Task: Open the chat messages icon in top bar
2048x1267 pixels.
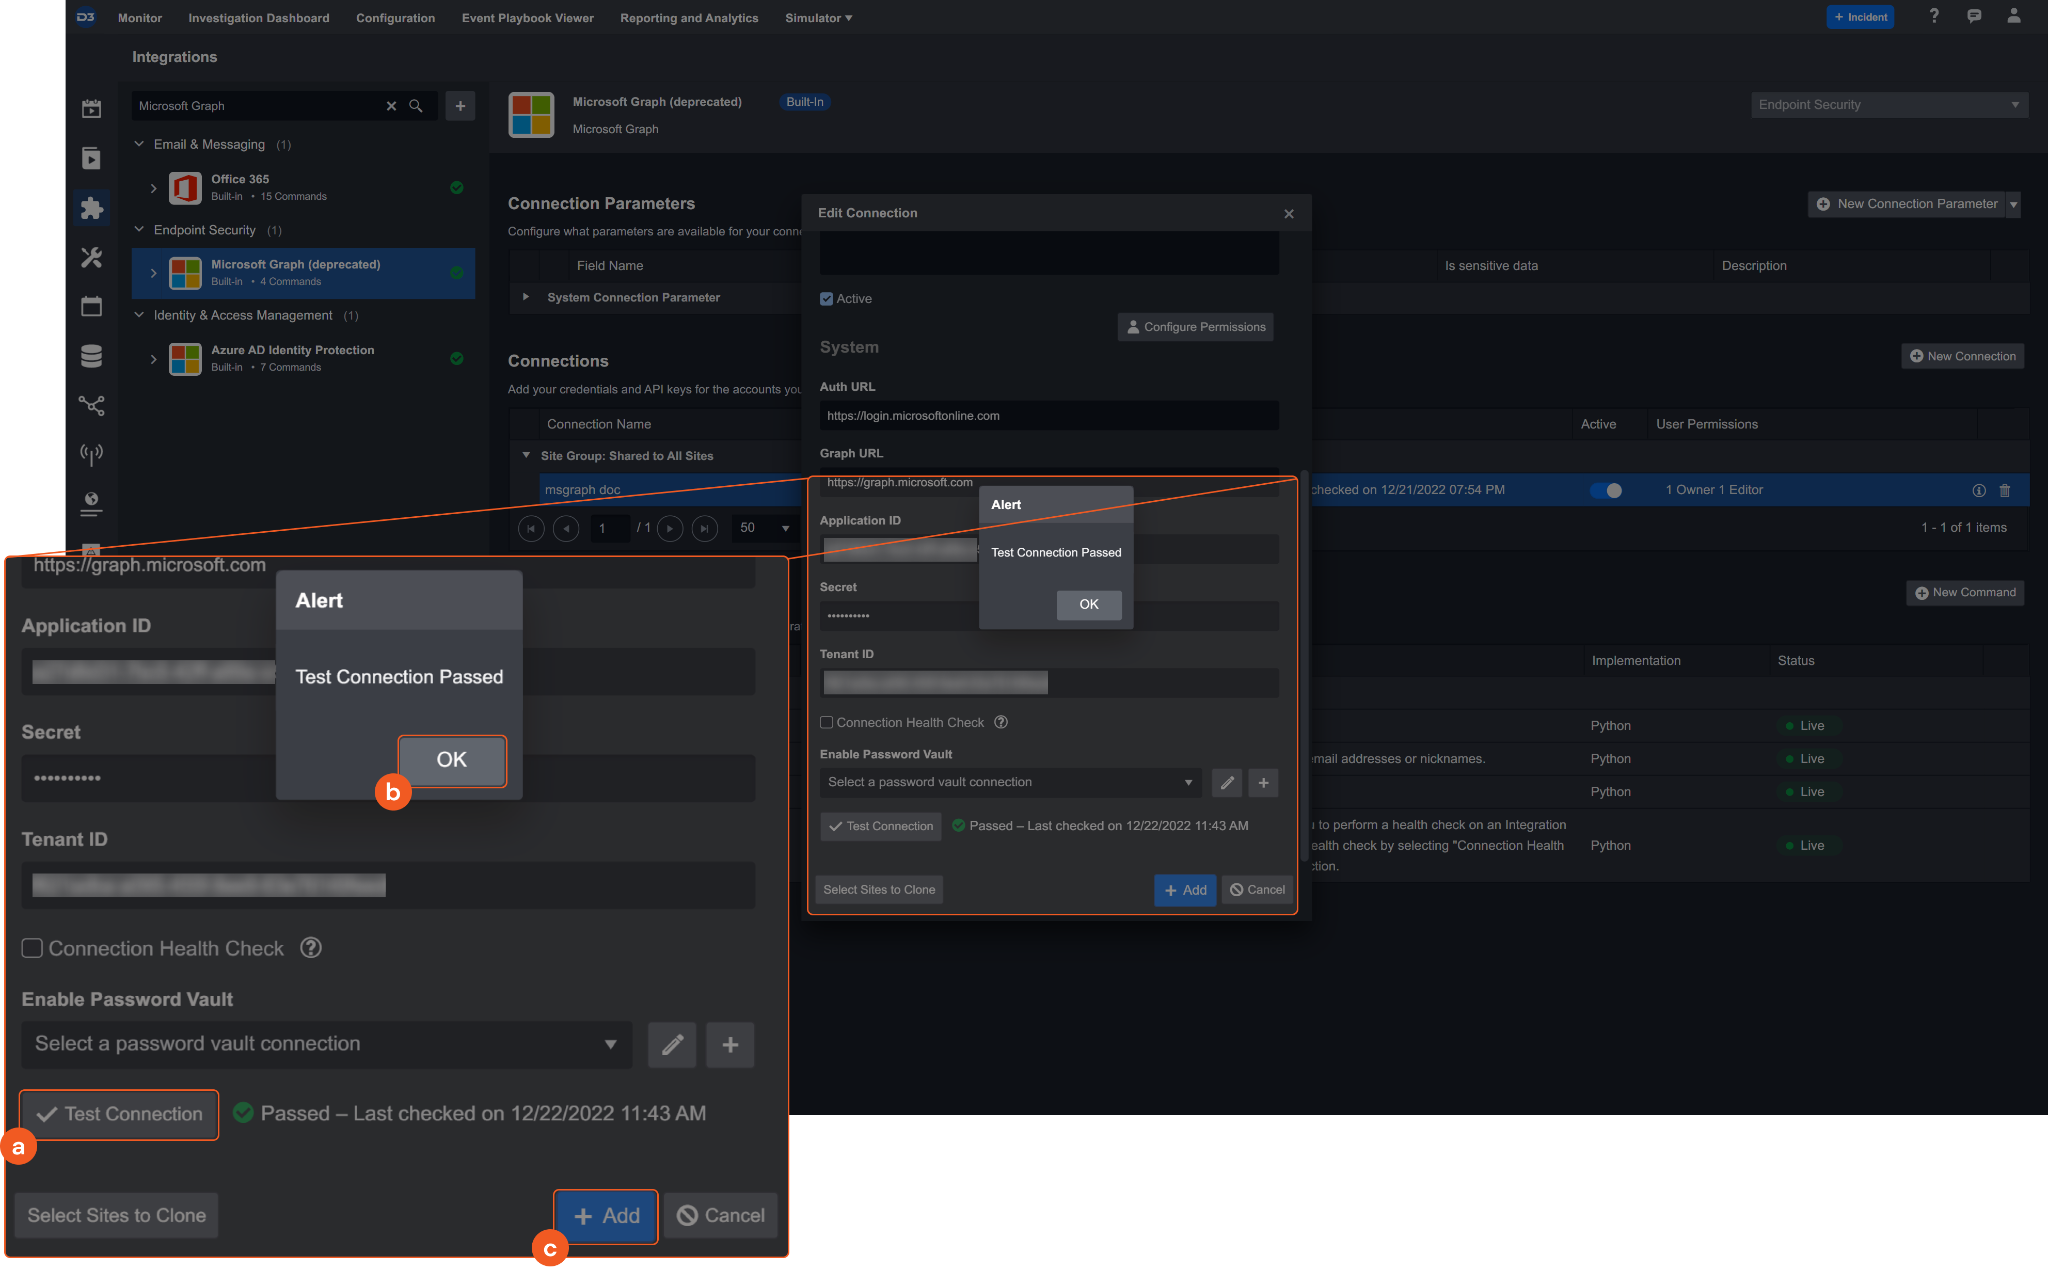Action: (1974, 16)
